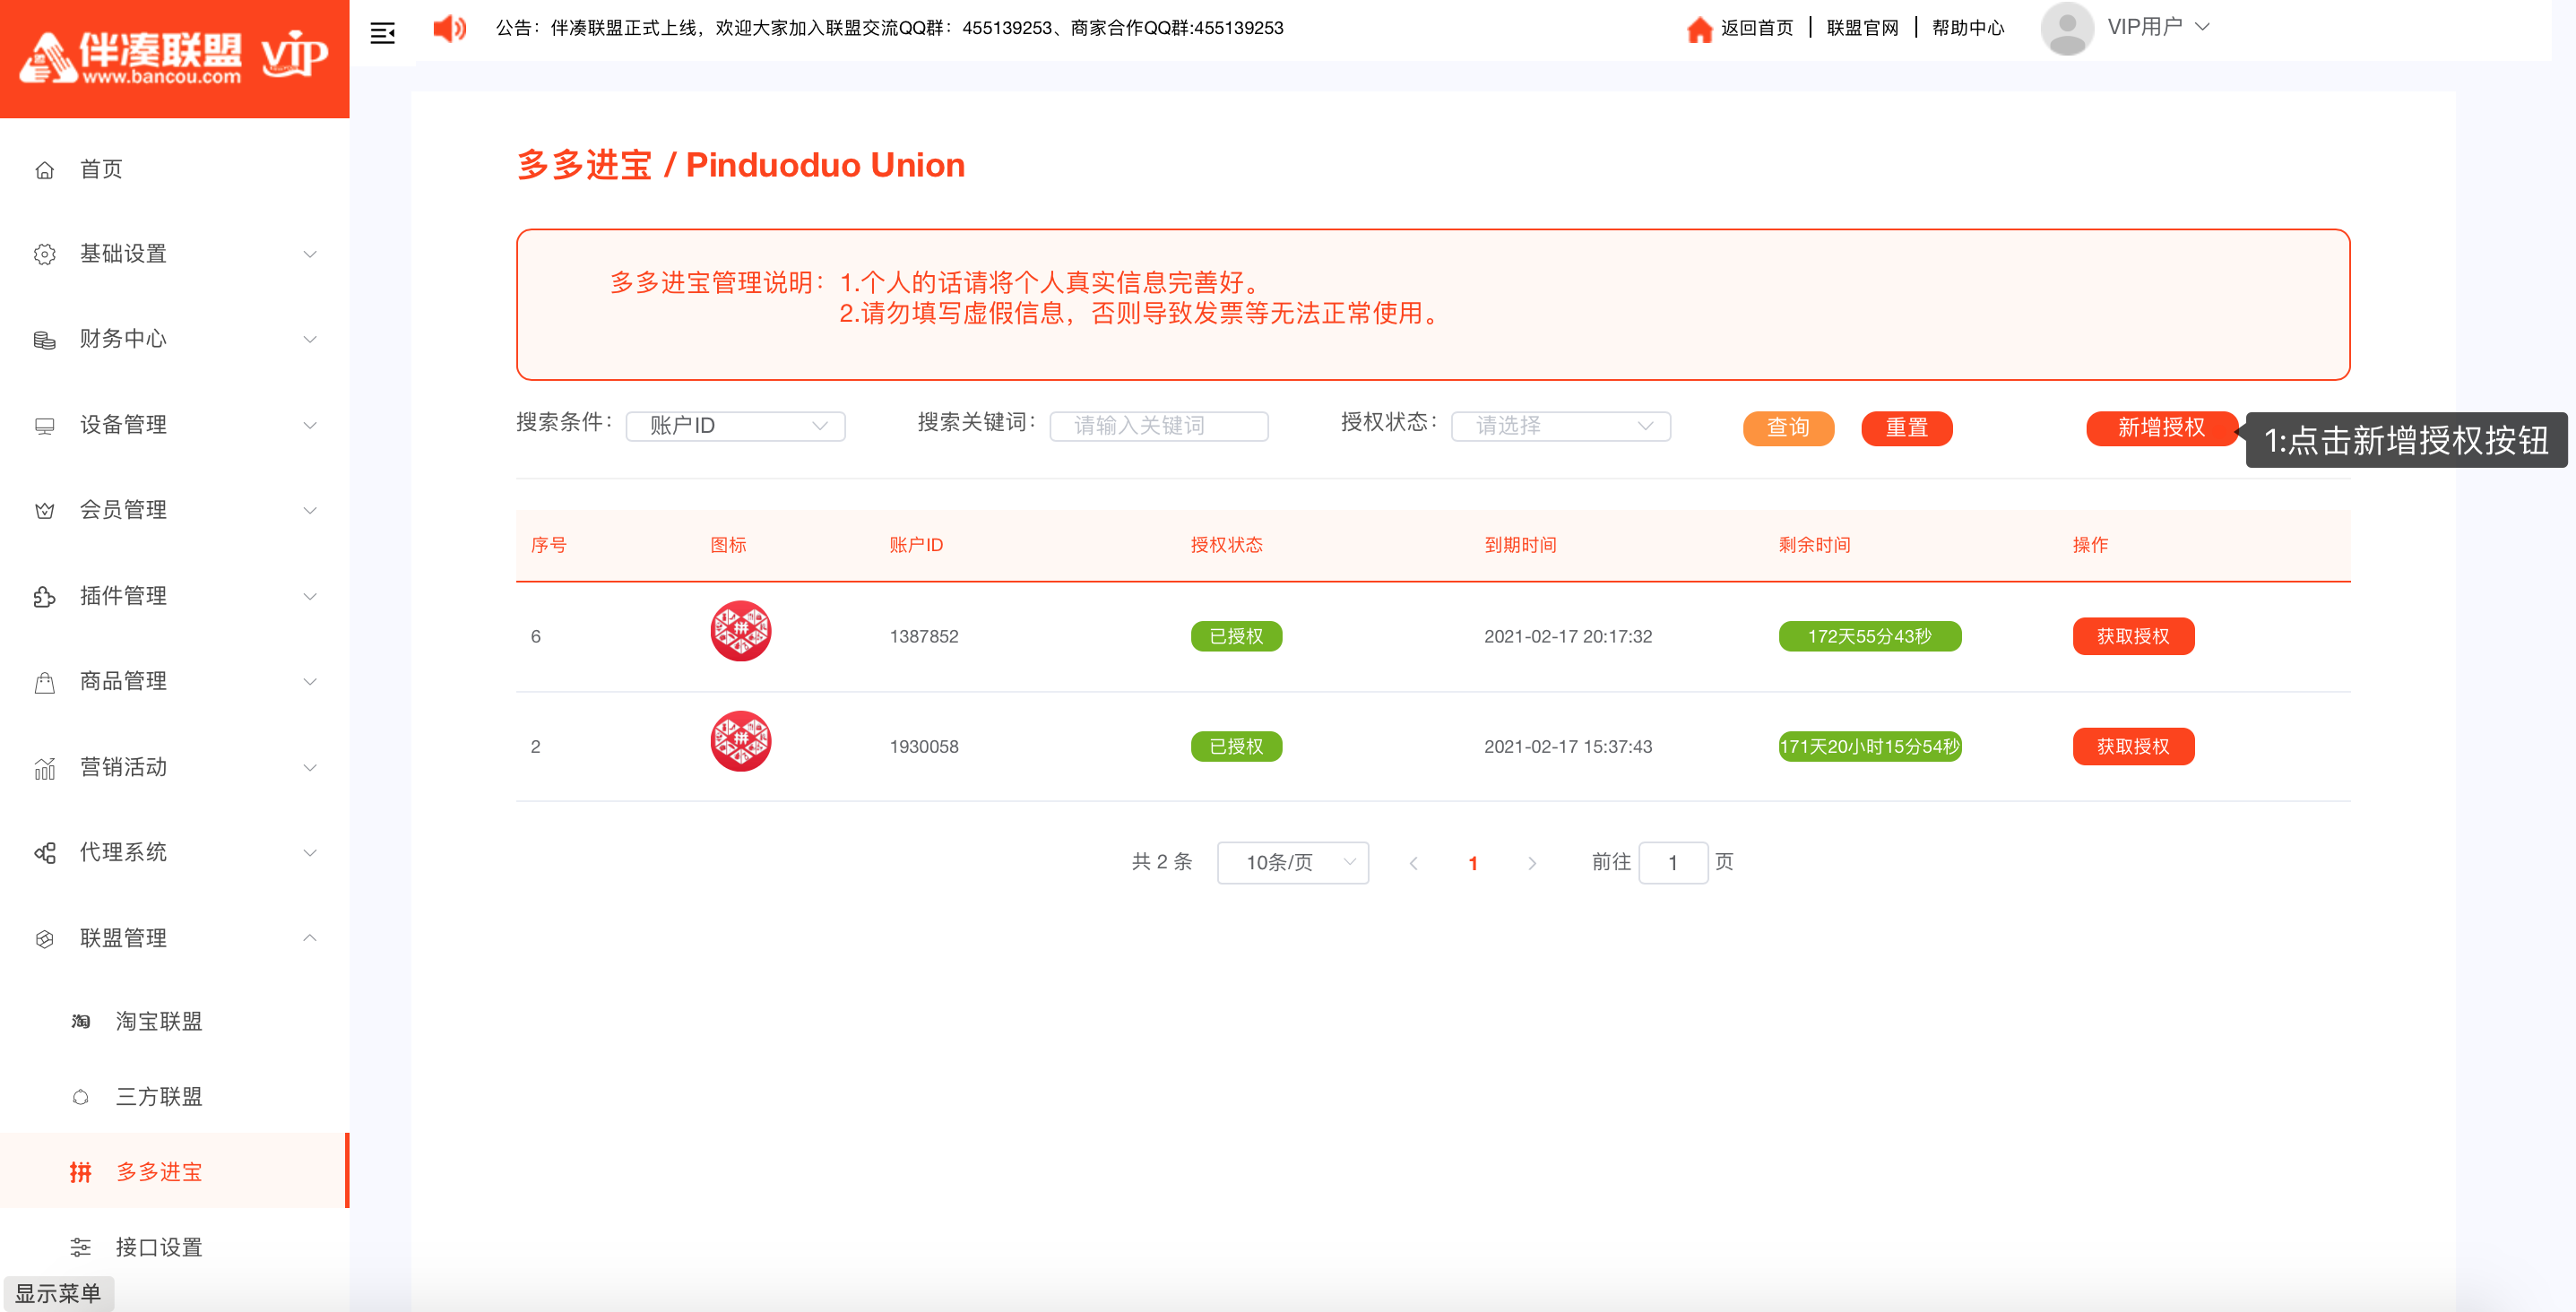Open the 淘宝联盟 submenu item

[x=175, y=1021]
